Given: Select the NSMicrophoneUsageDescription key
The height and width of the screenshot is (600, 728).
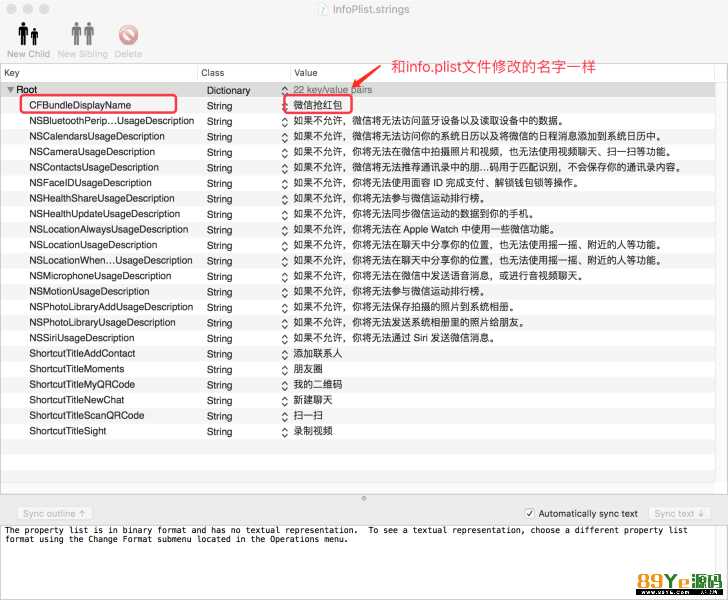Looking at the screenshot, I should point(100,276).
